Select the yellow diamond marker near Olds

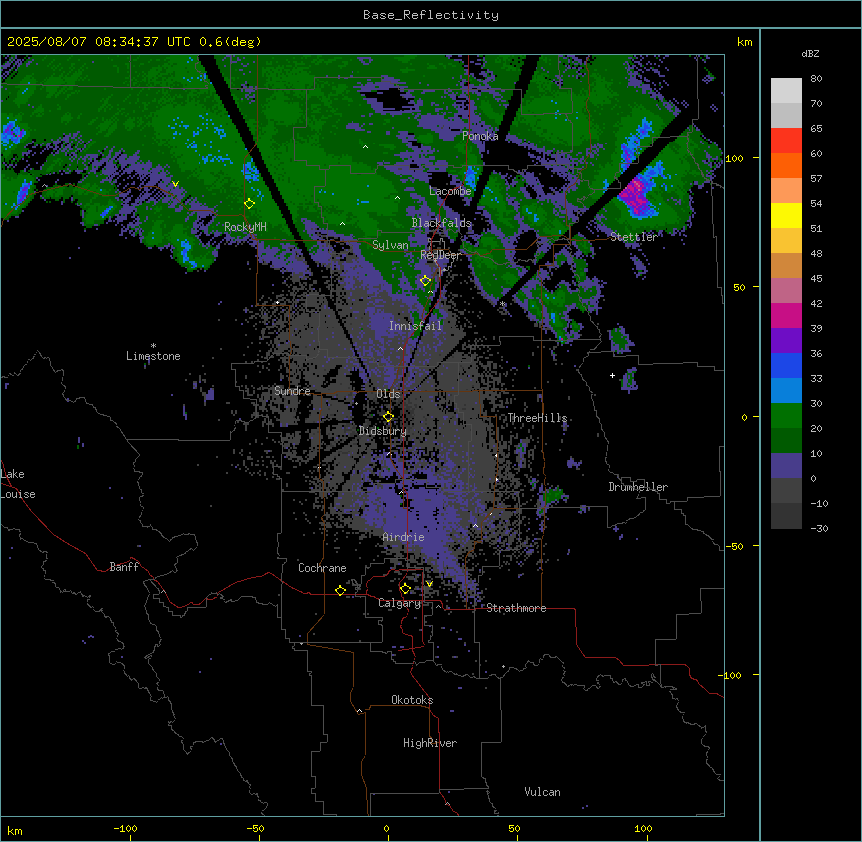tap(388, 417)
